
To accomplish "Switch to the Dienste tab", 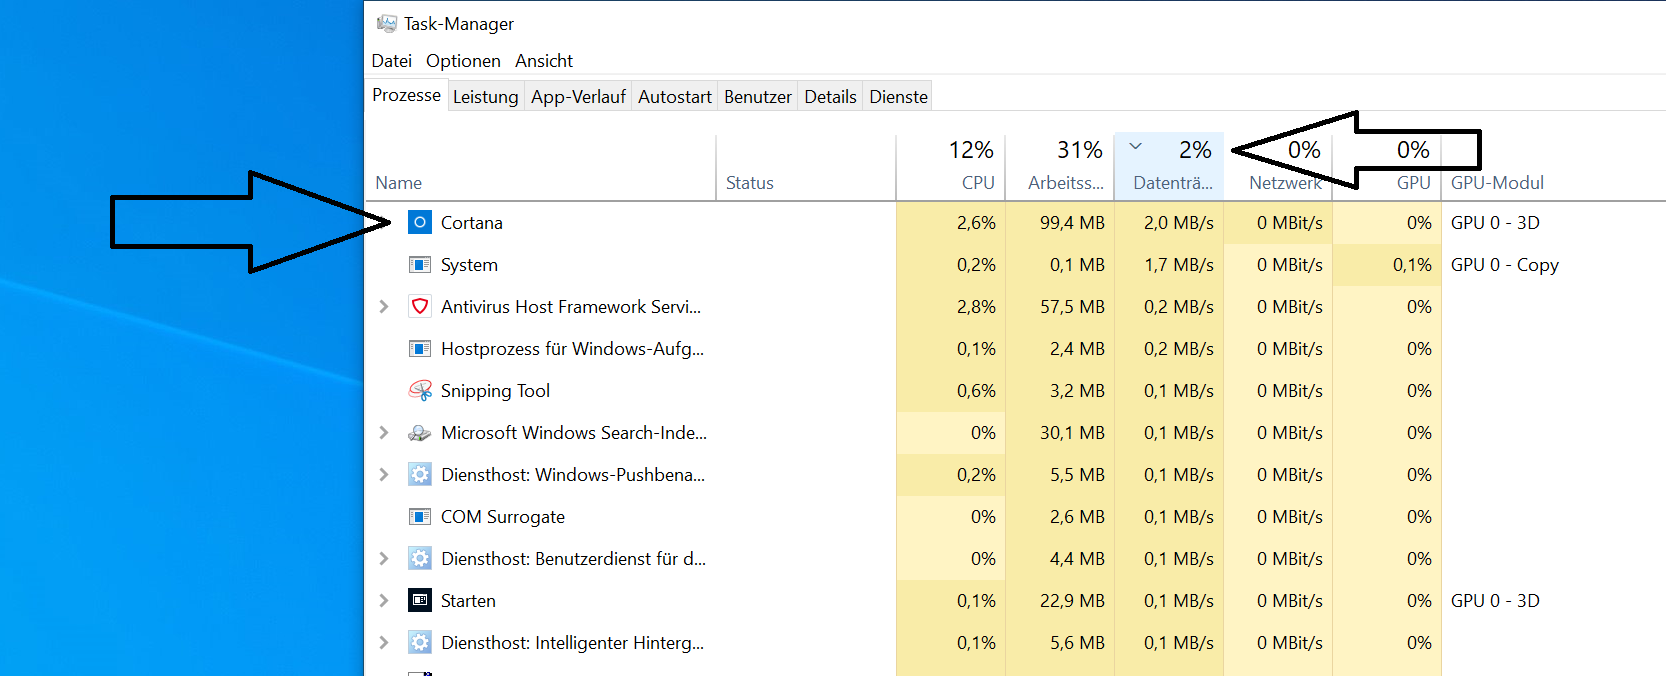I will click(898, 97).
